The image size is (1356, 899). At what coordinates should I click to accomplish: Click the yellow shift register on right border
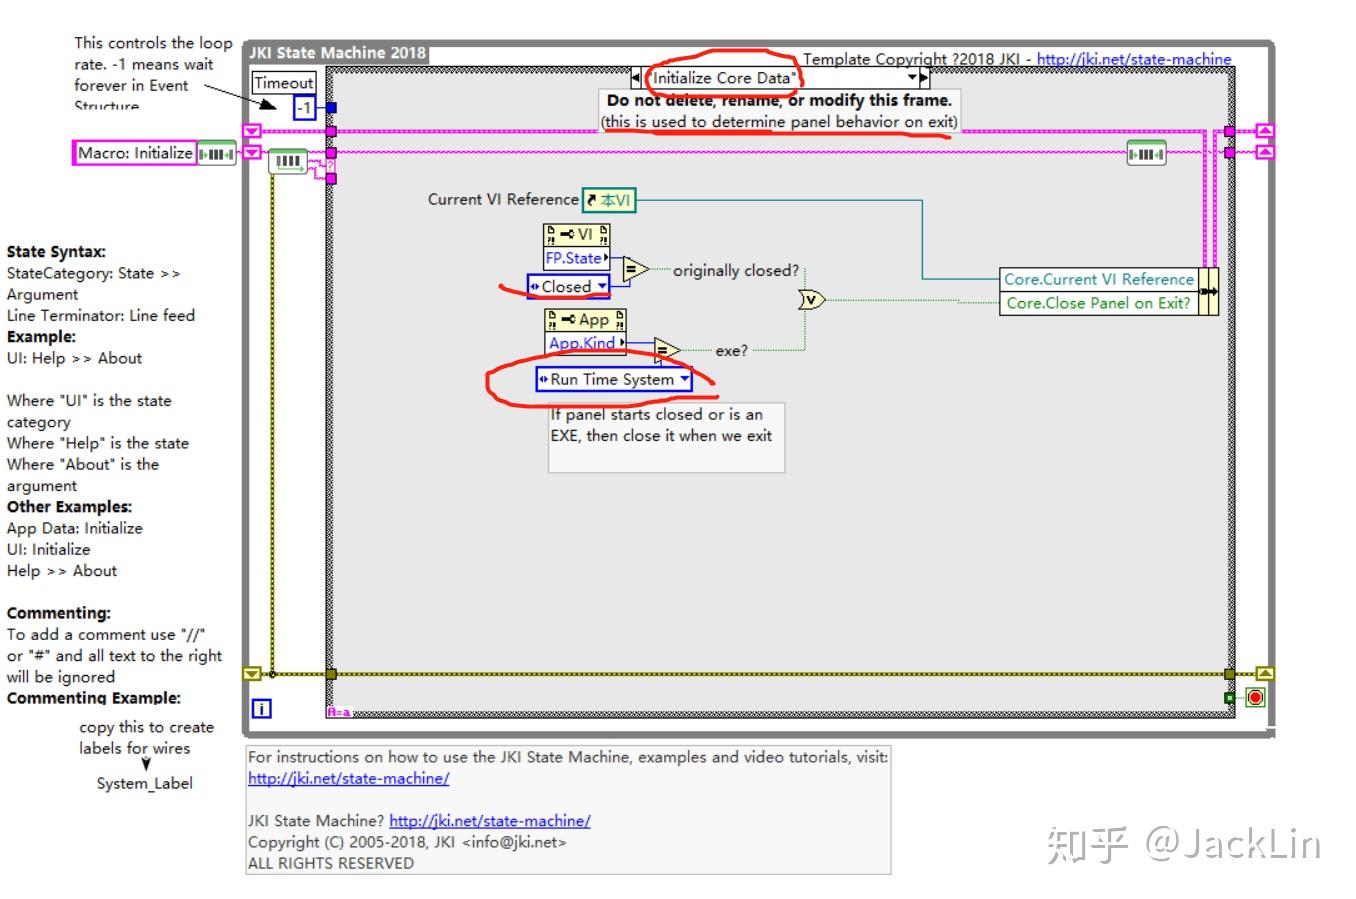click(1265, 674)
